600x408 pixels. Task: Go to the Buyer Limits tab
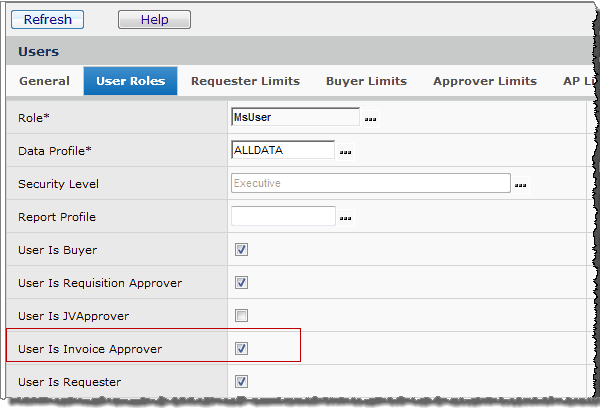(x=366, y=81)
